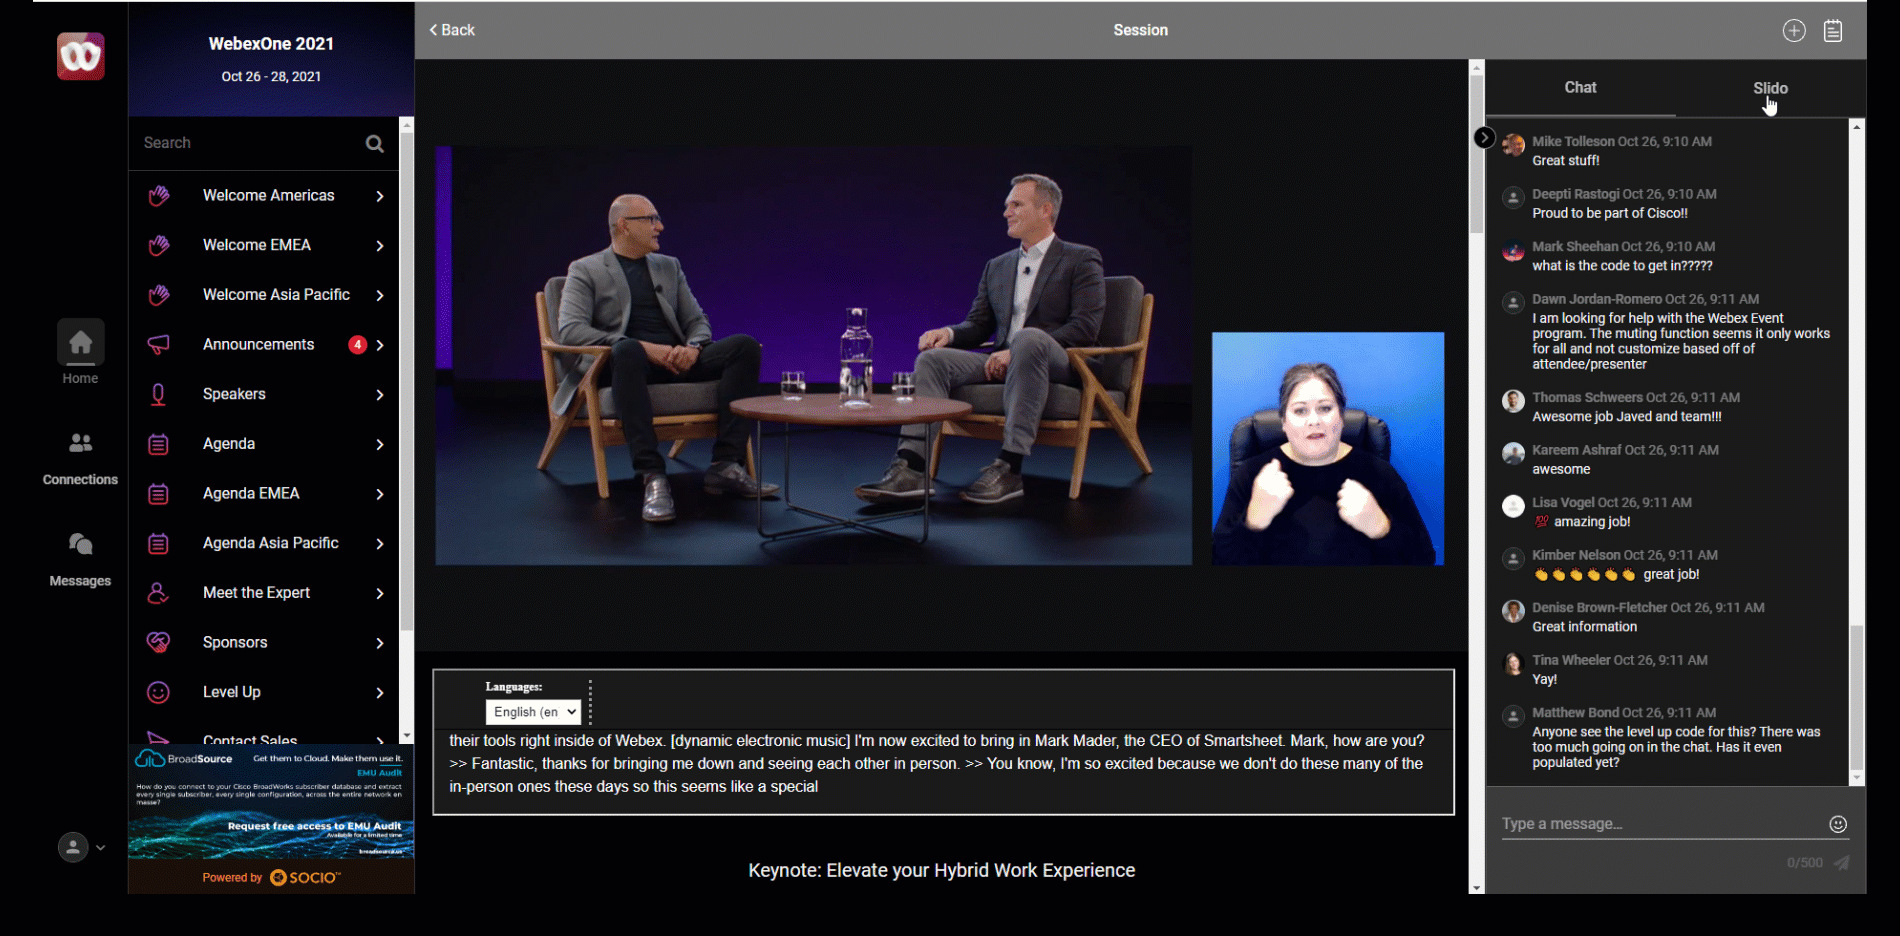Click the send message paper plane icon

point(1842,862)
